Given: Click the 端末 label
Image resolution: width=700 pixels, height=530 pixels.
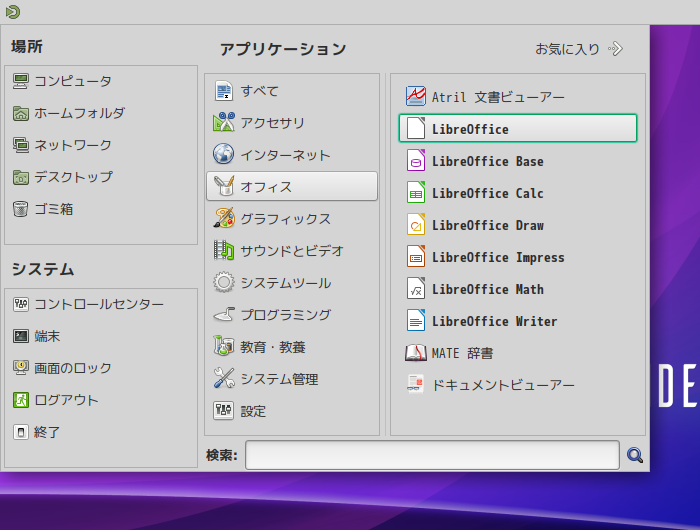Looking at the screenshot, I should (47, 336).
